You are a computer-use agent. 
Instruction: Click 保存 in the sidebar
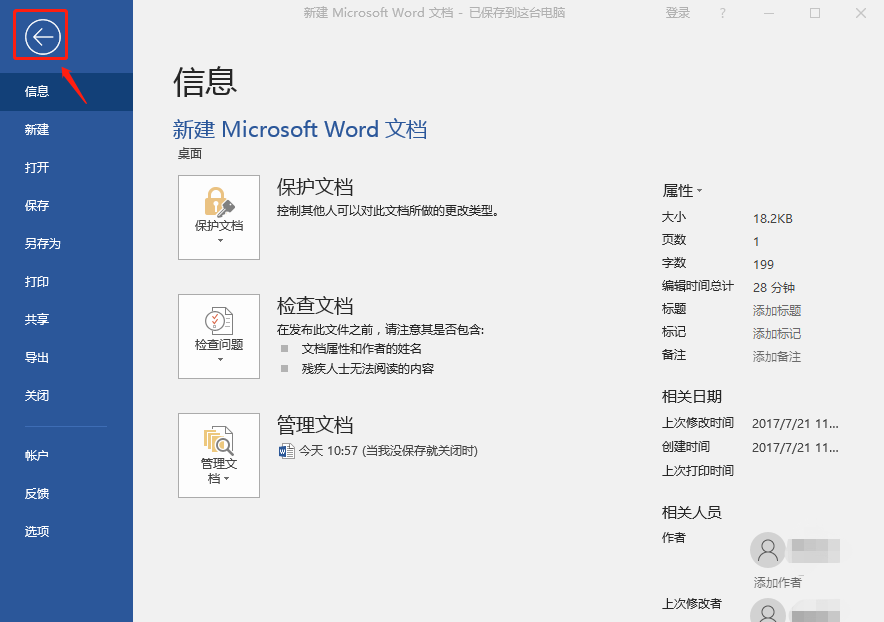point(67,205)
